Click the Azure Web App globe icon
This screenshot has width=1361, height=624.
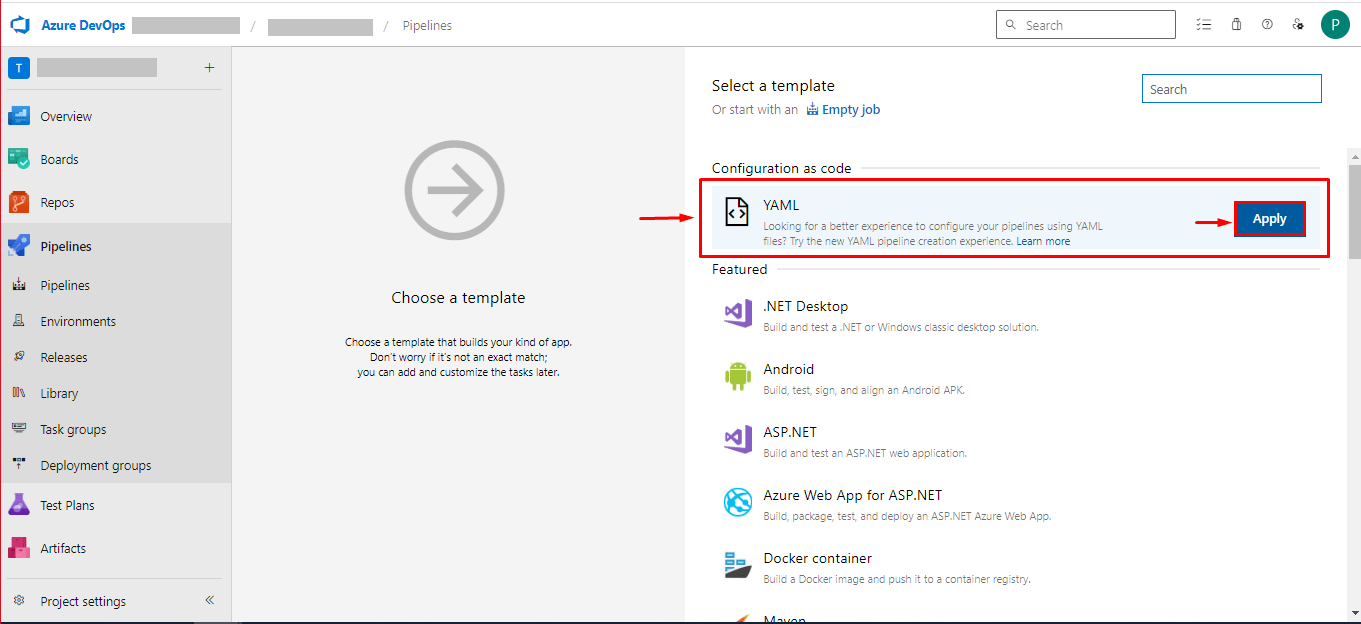coord(737,503)
